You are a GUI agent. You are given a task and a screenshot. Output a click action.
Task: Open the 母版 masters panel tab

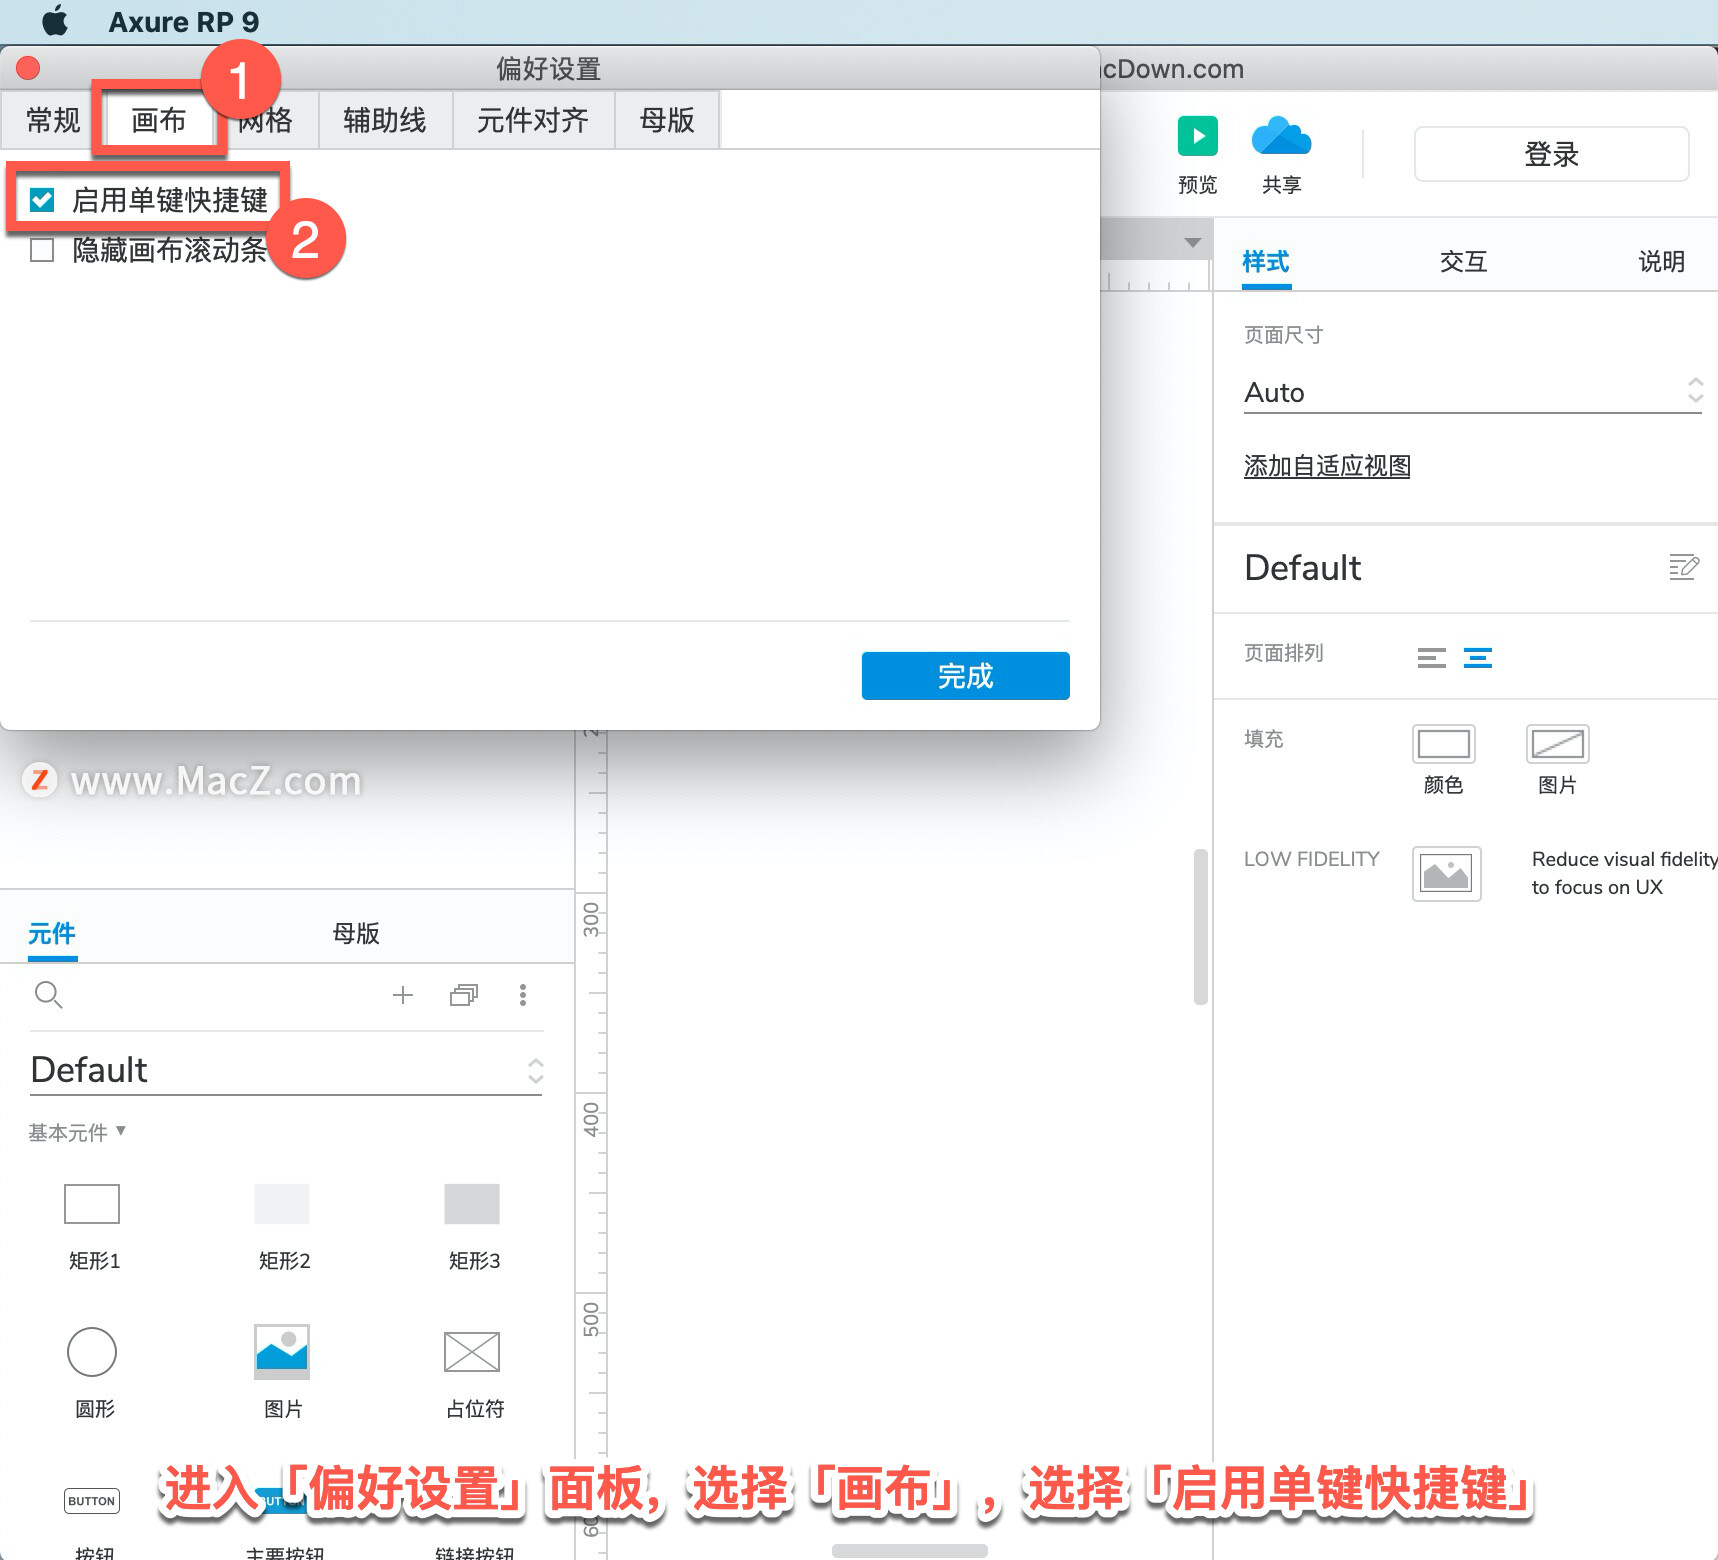point(356,933)
